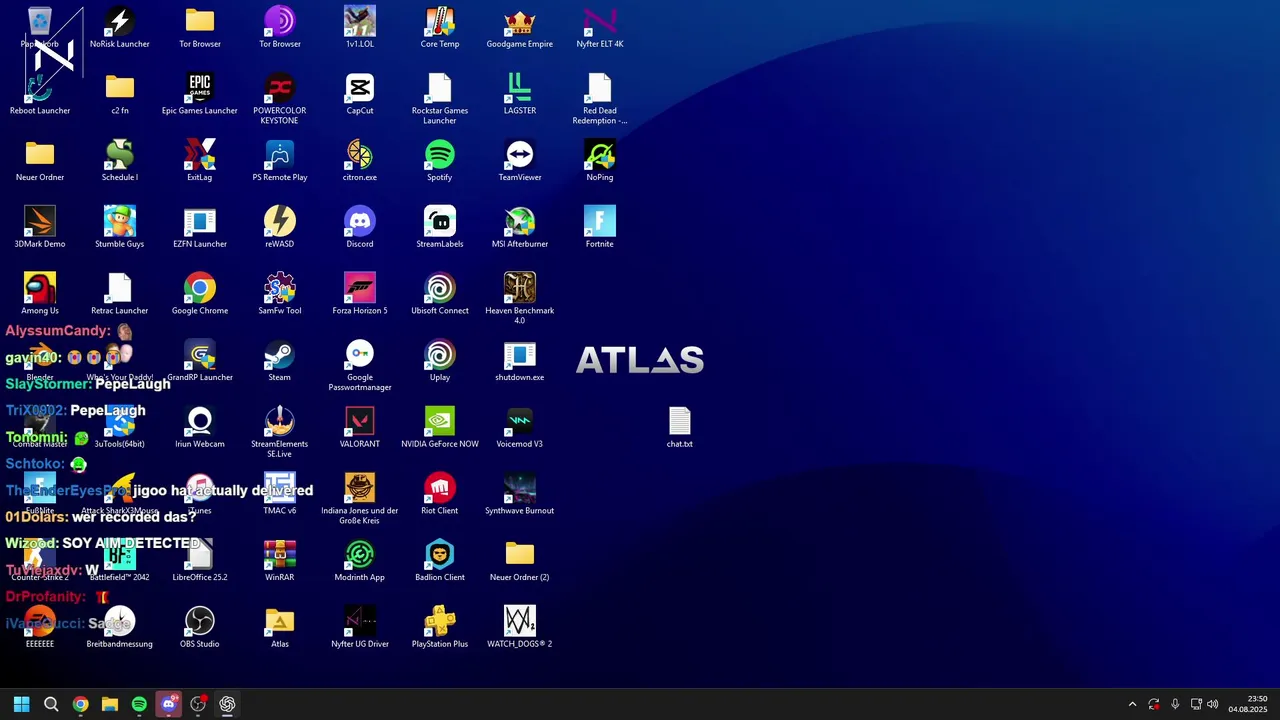Launch SamFw Tool
Screen dimensions: 1280x720
(280, 294)
